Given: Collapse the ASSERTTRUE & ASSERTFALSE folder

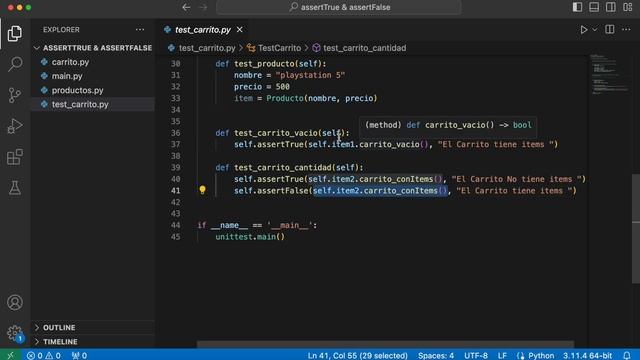Looking at the screenshot, I should coord(93,48).
